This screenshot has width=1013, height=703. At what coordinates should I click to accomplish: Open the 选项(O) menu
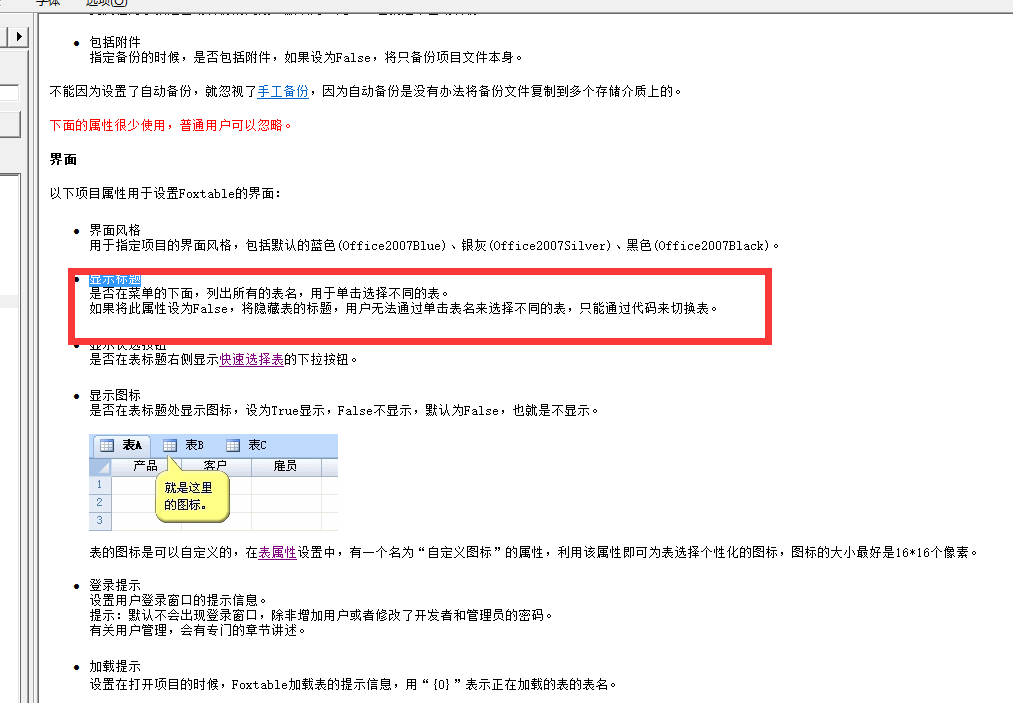point(106,3)
